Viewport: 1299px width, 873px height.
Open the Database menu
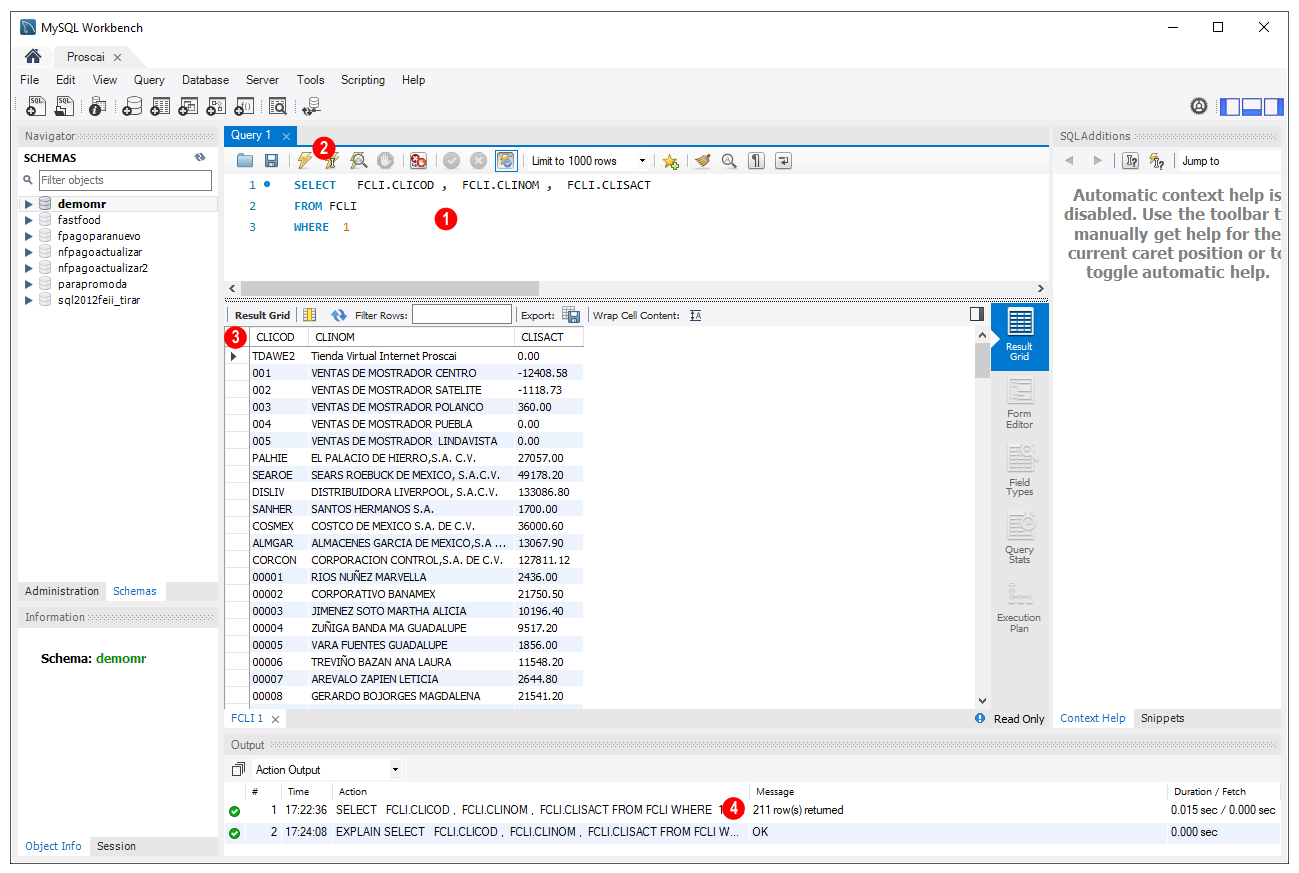[205, 80]
